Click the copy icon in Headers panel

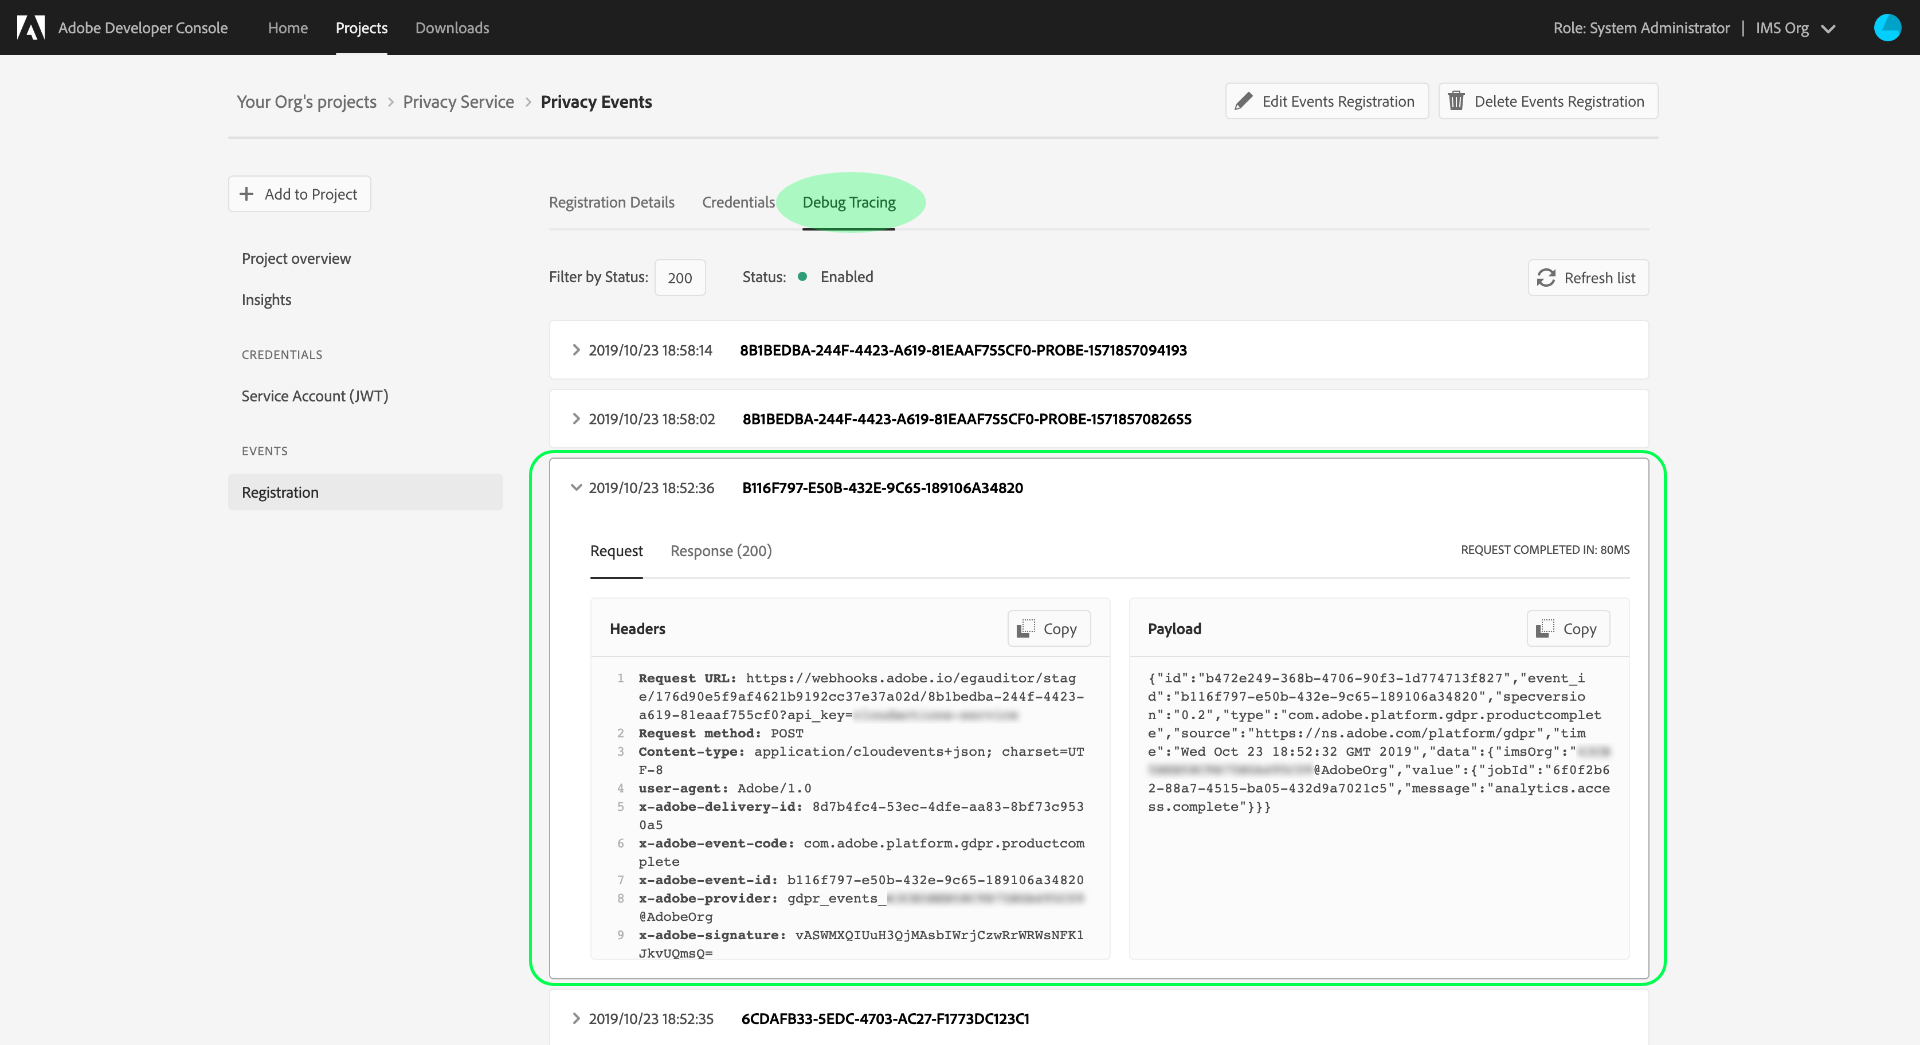(1026, 629)
